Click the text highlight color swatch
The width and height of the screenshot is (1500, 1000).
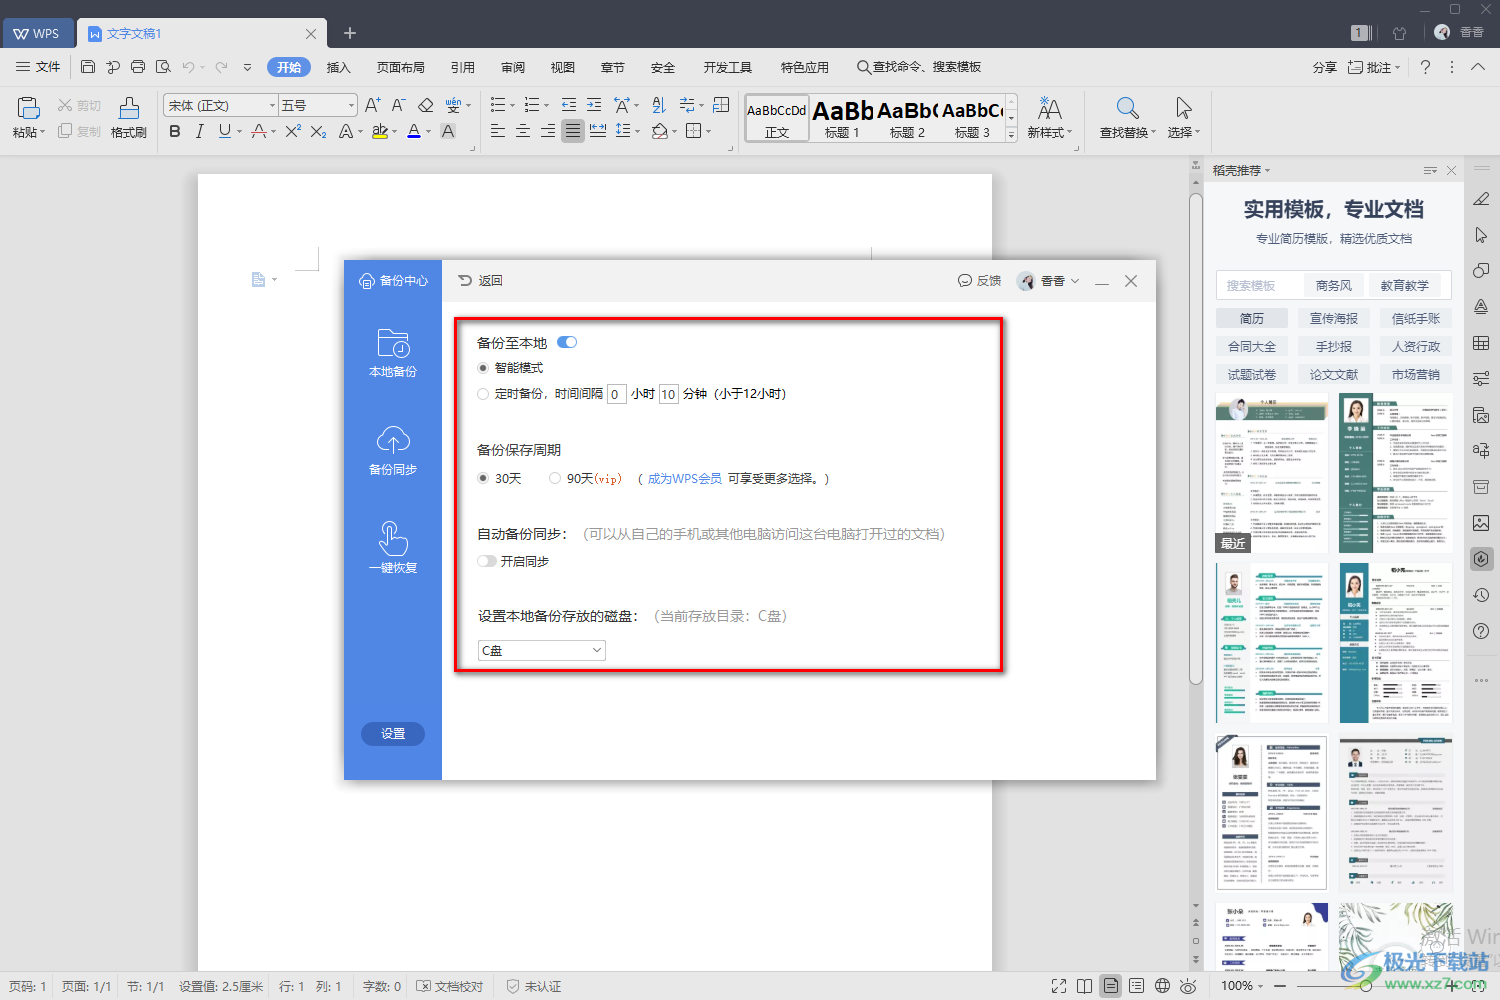[380, 131]
